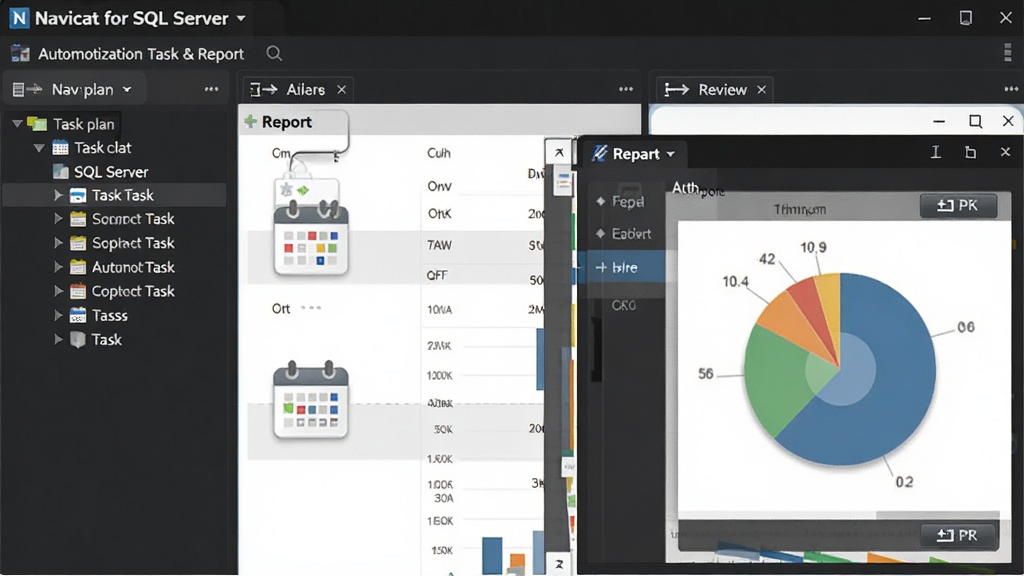
Task: Click the copy icon in Repart header
Action: click(970, 152)
